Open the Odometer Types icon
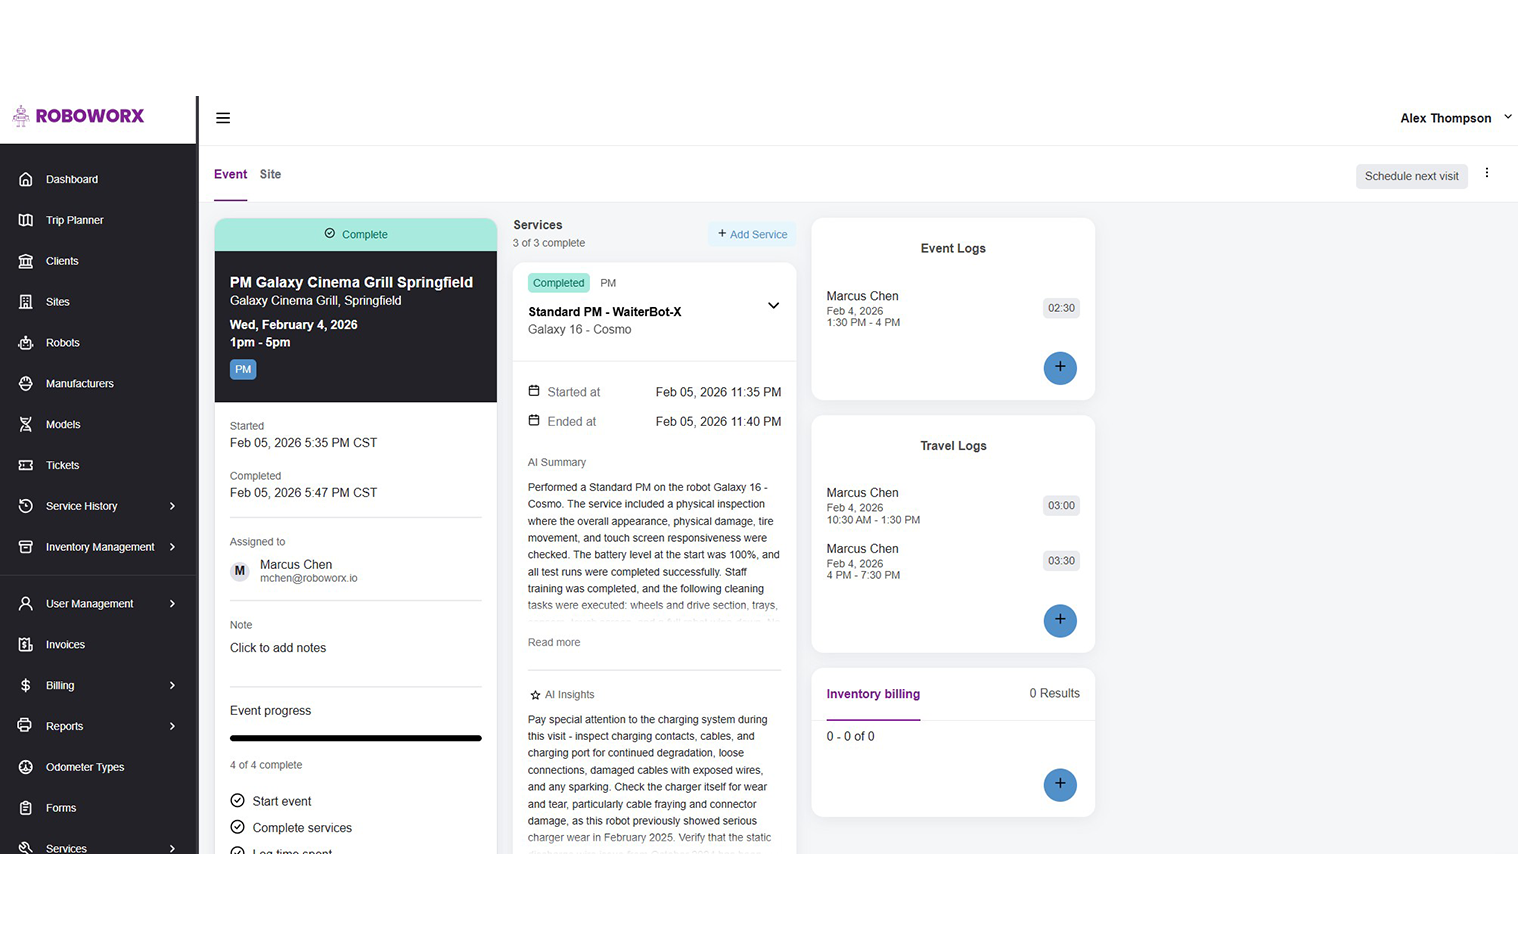Screen dimensions: 1518x950 [x=26, y=767]
